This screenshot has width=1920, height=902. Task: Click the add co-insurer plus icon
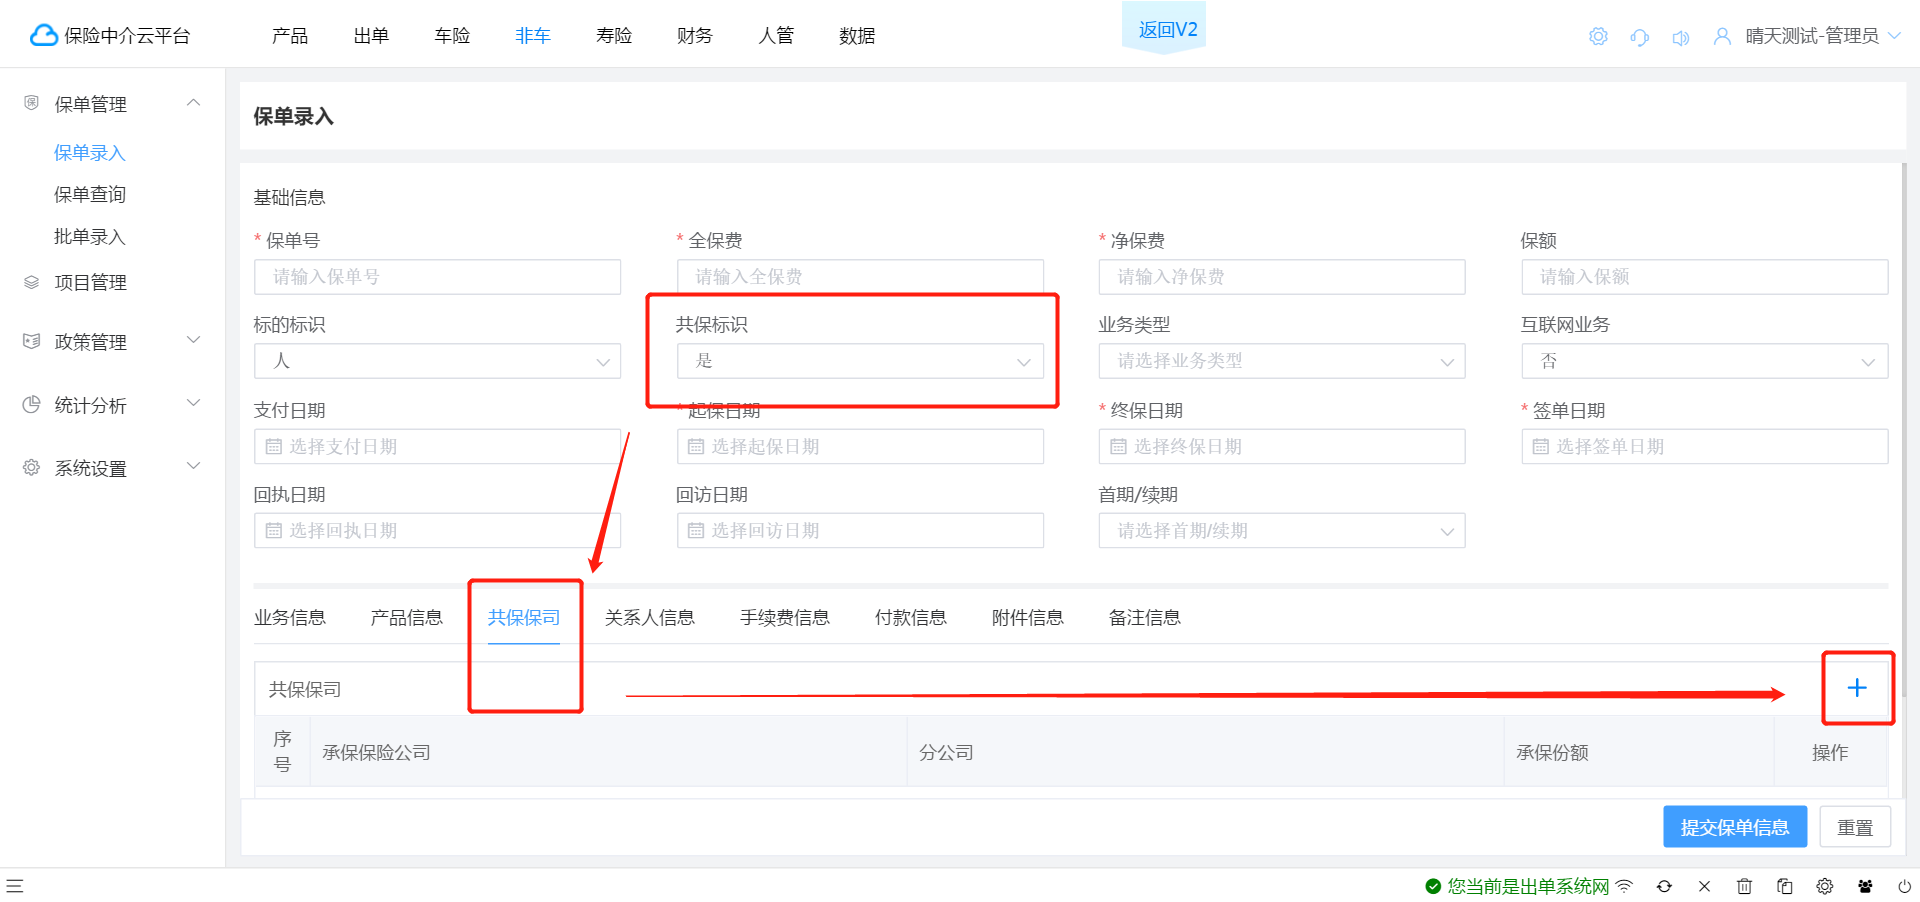[1857, 688]
